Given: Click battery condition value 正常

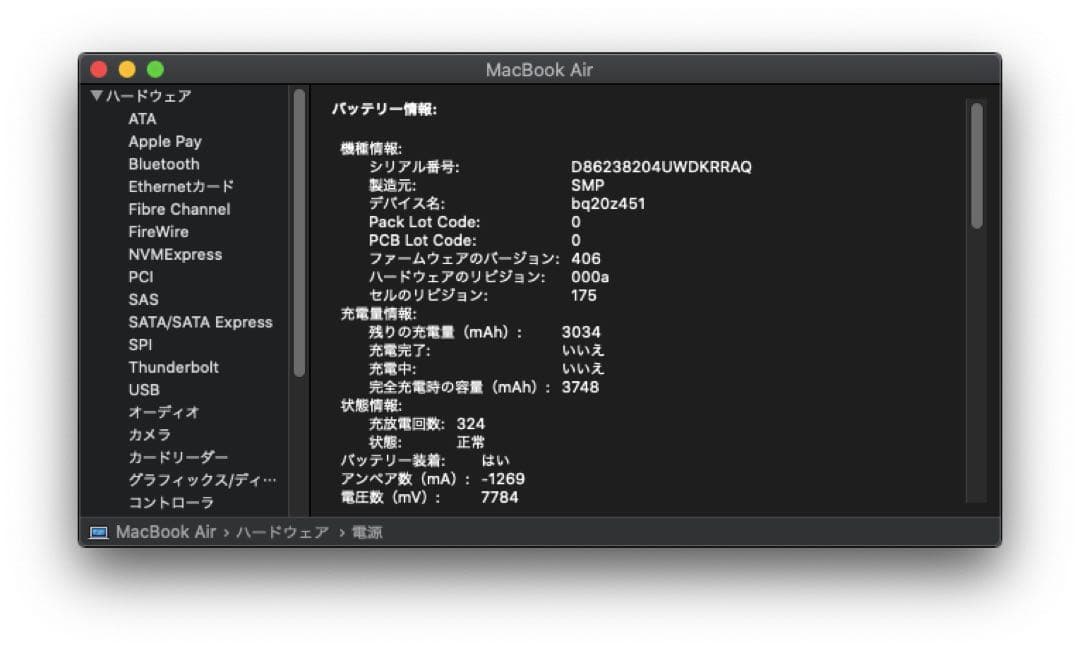Looking at the screenshot, I should pos(470,442).
